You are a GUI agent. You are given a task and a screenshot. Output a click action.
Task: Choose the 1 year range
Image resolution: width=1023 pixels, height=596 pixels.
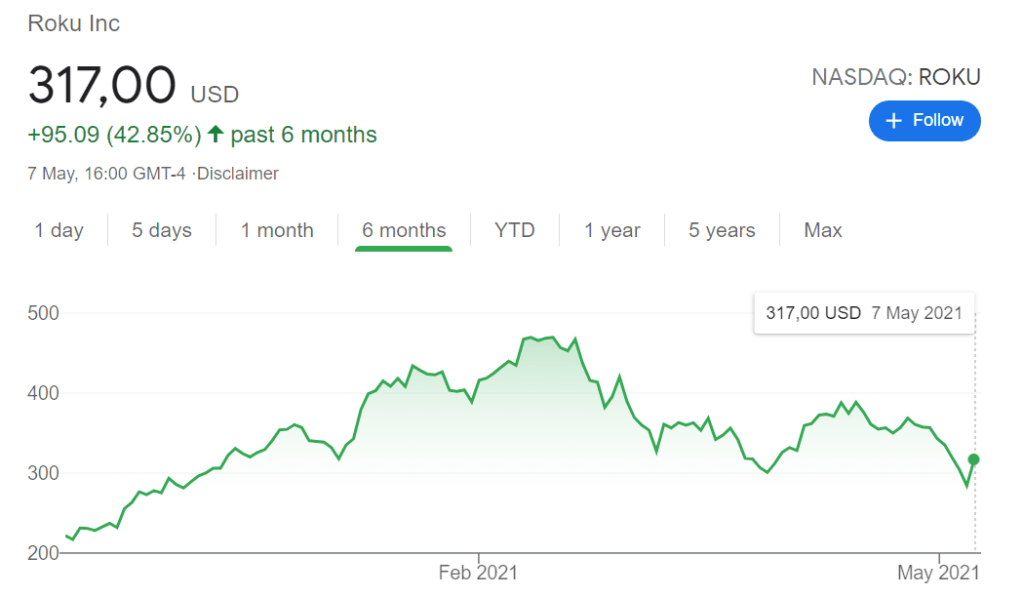coord(612,231)
